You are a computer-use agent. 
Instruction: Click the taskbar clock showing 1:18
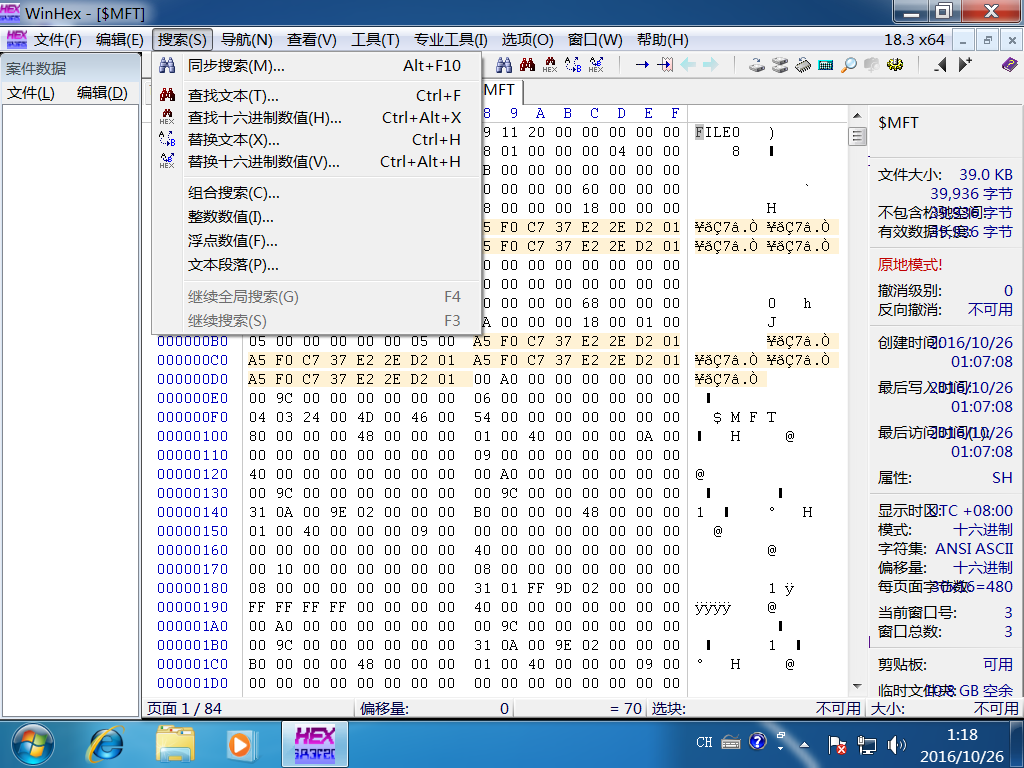tap(962, 735)
